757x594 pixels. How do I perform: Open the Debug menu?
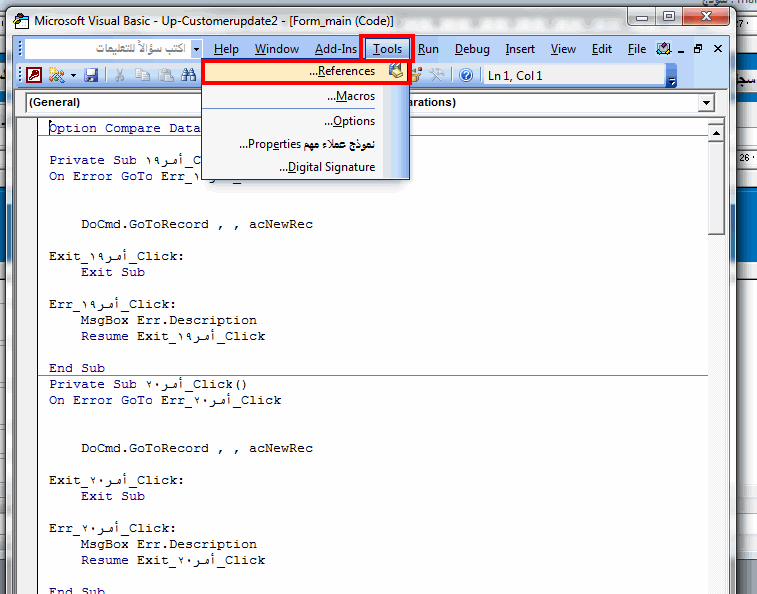tap(472, 49)
